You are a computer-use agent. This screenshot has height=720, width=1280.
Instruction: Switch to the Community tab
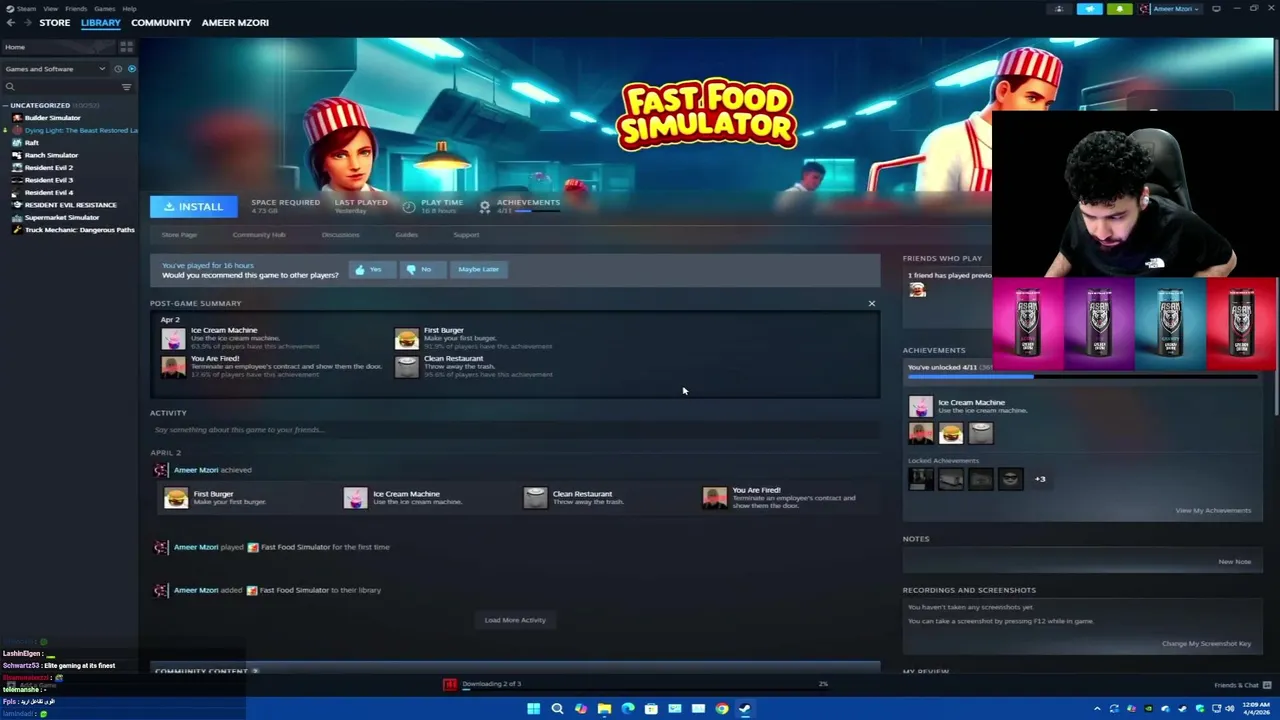[161, 22]
